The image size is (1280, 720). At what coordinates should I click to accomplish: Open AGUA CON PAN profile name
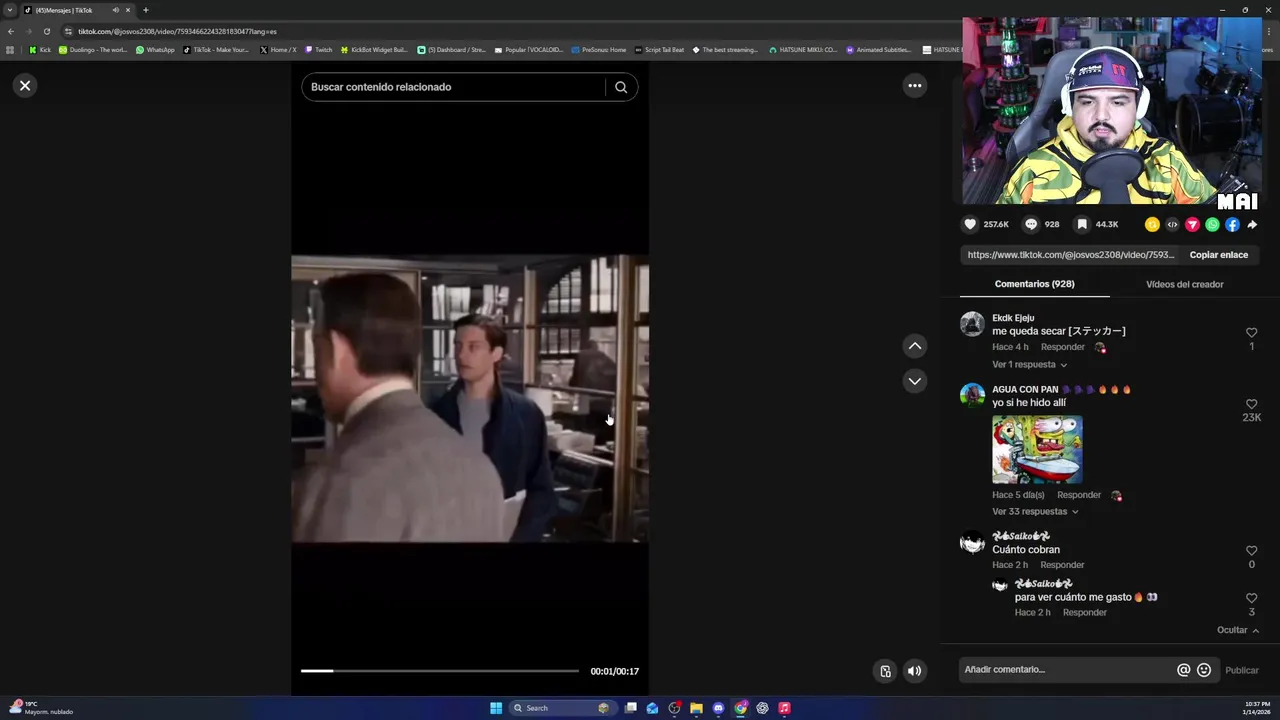coord(1025,389)
